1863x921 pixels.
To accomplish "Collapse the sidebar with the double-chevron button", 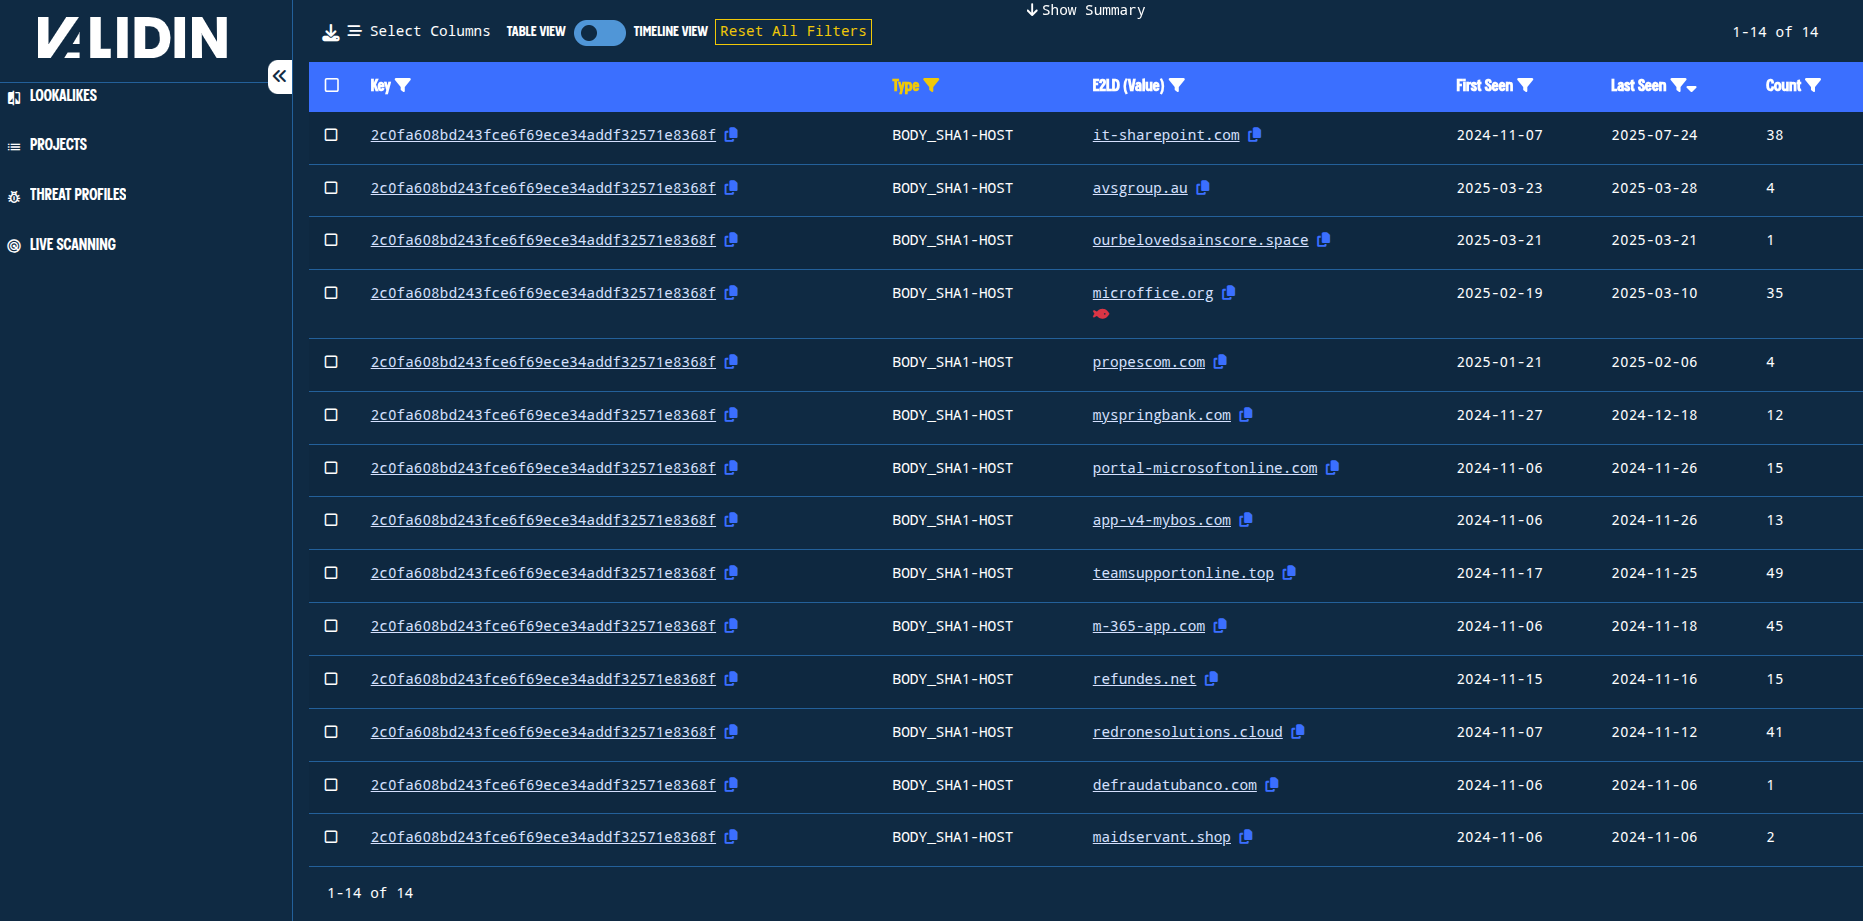I will click(x=280, y=76).
